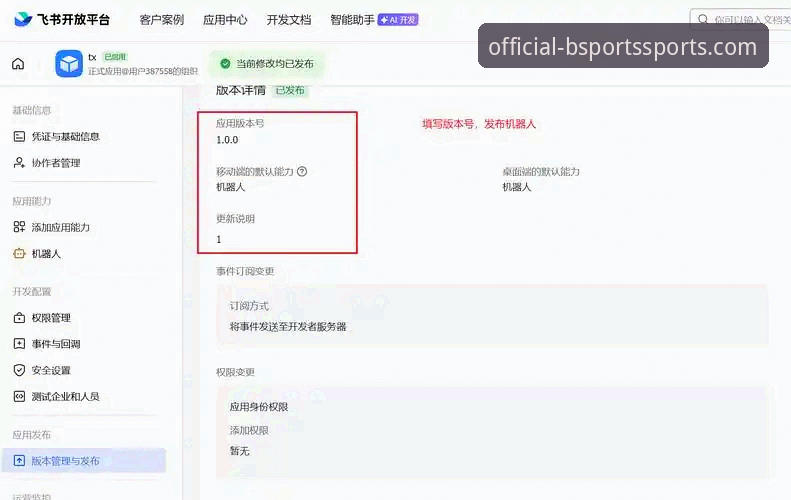Click 正式应用@用户387558的组织 text
Viewport: 791px width, 500px height.
click(143, 72)
